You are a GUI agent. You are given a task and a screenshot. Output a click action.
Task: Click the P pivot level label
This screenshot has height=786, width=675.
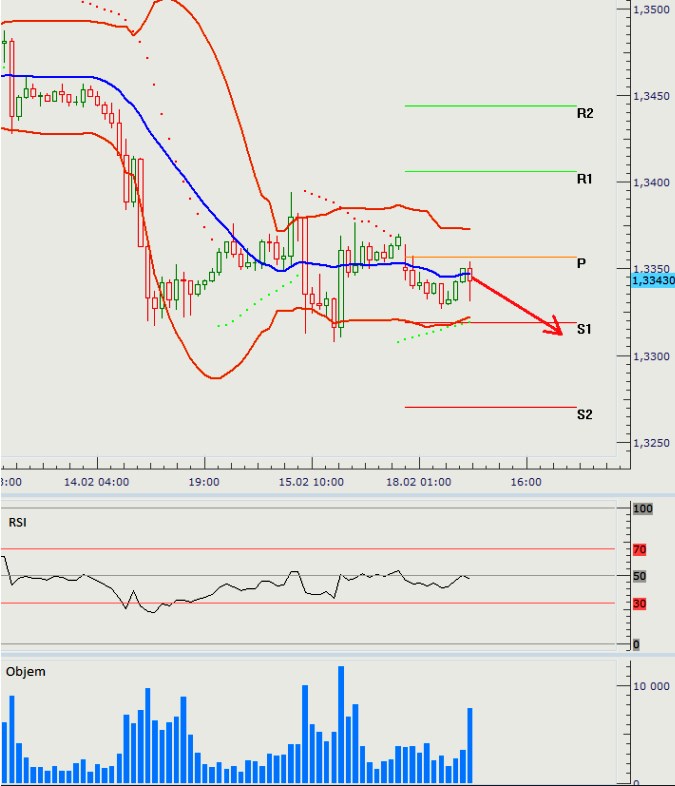click(581, 263)
